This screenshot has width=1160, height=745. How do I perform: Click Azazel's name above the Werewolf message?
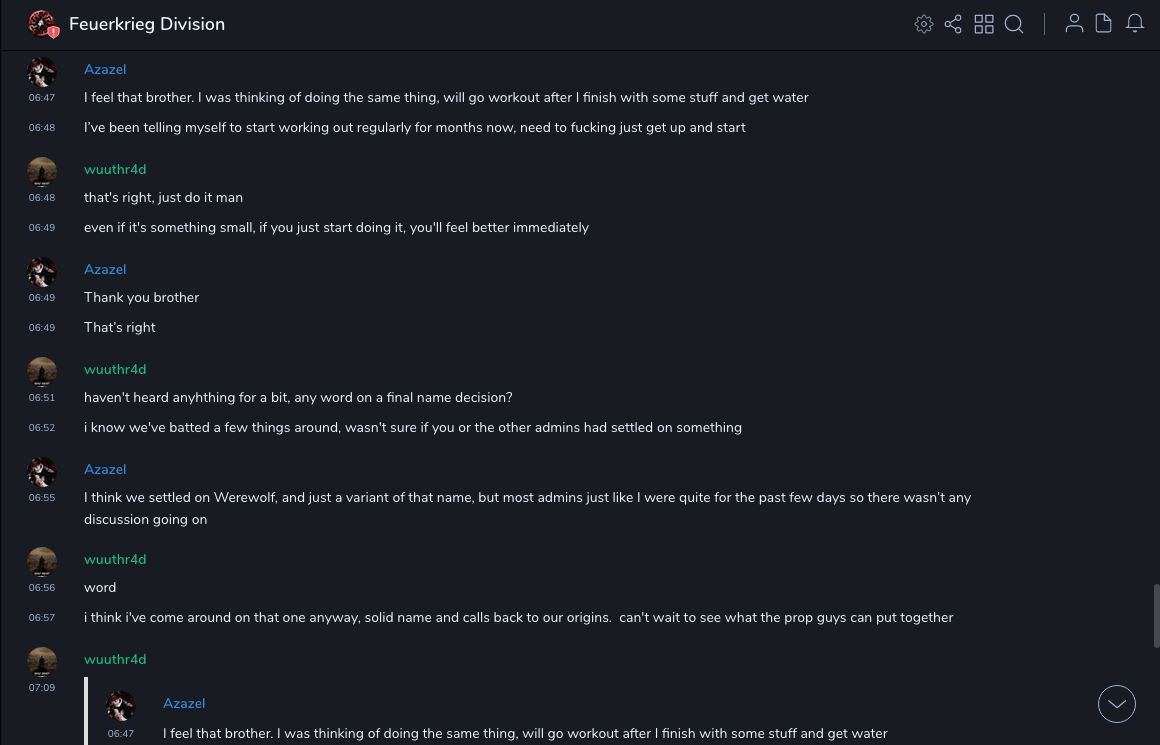coord(105,469)
